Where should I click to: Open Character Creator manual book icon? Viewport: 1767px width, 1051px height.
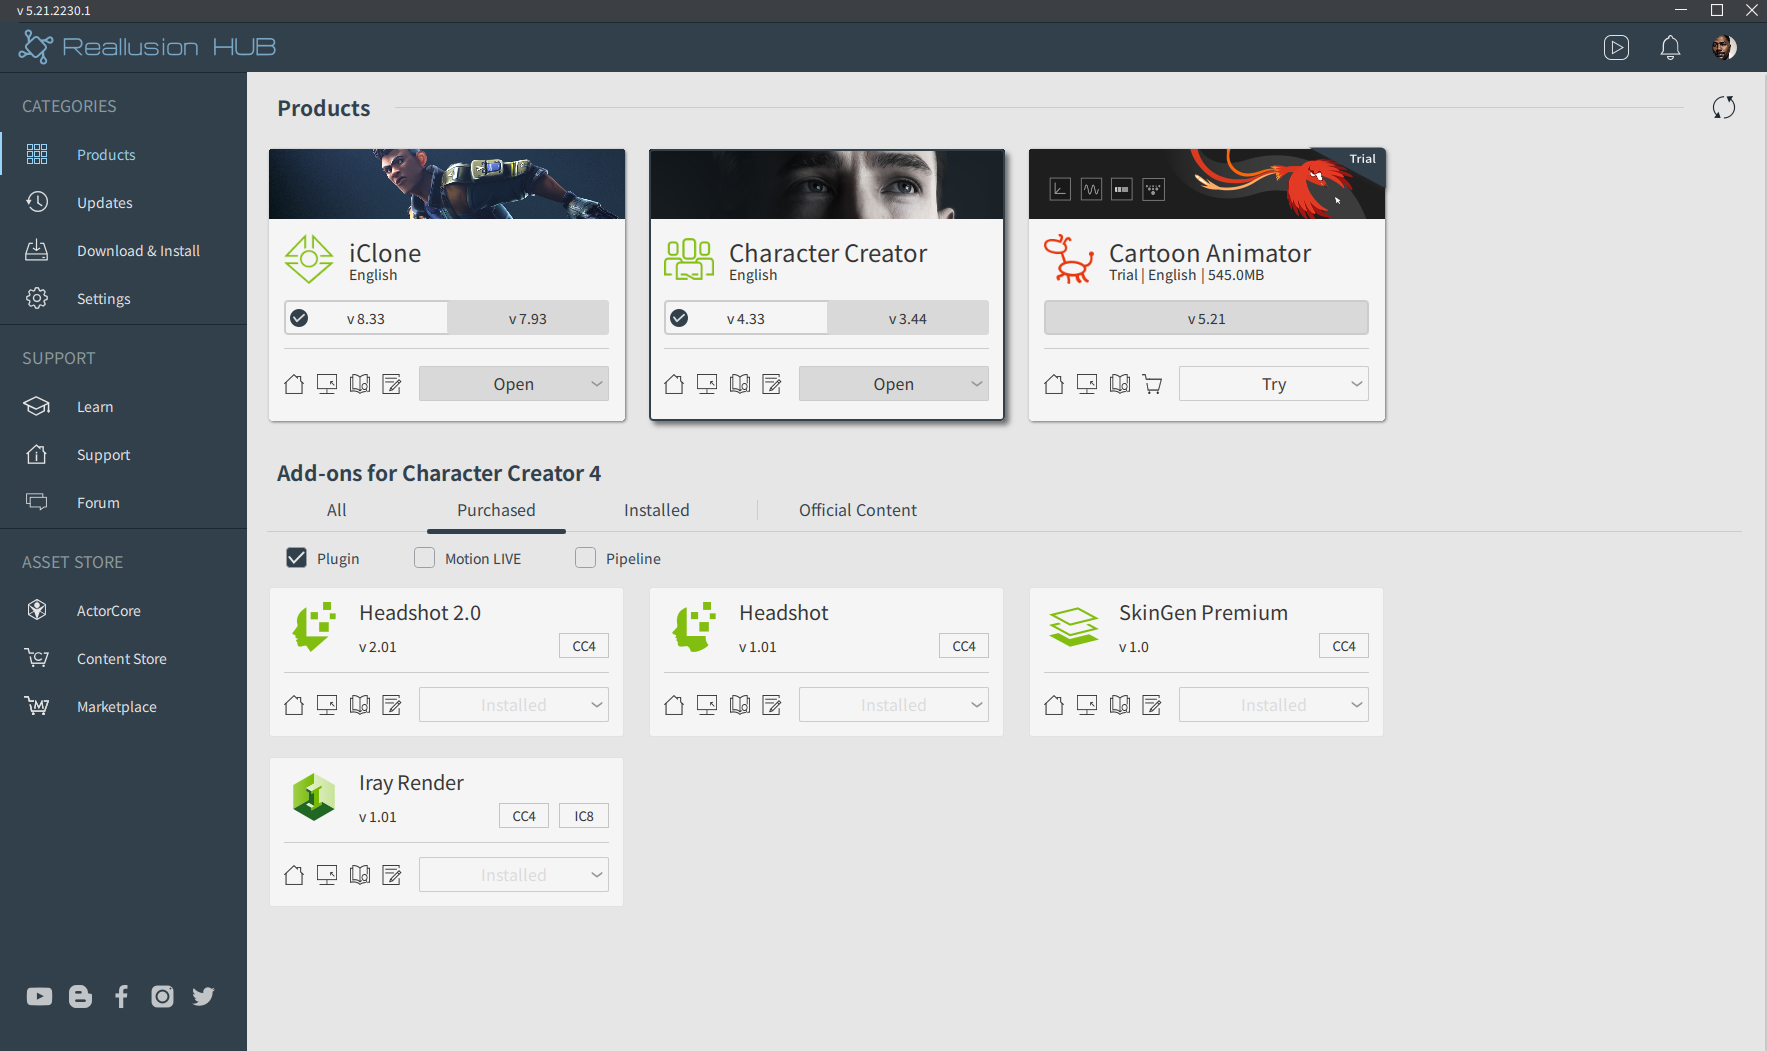point(740,384)
